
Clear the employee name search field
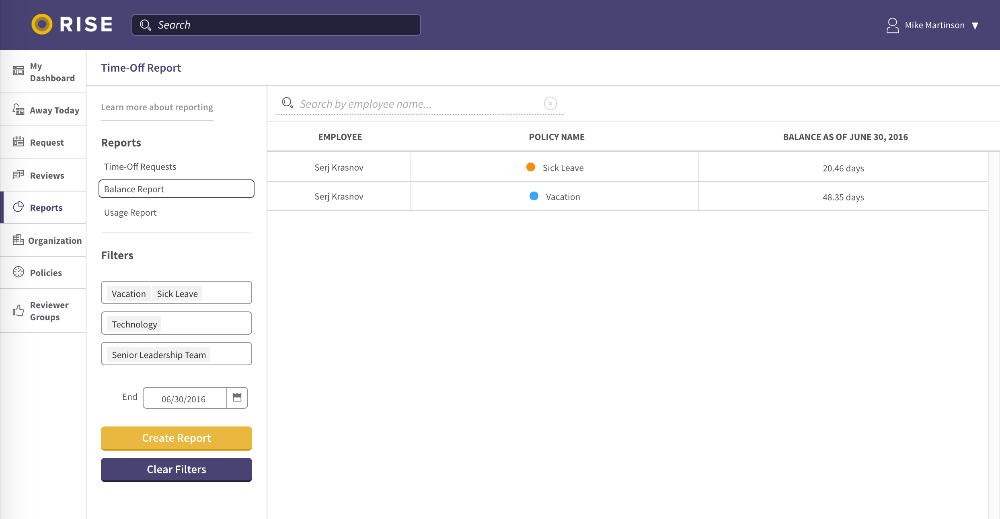(x=550, y=103)
